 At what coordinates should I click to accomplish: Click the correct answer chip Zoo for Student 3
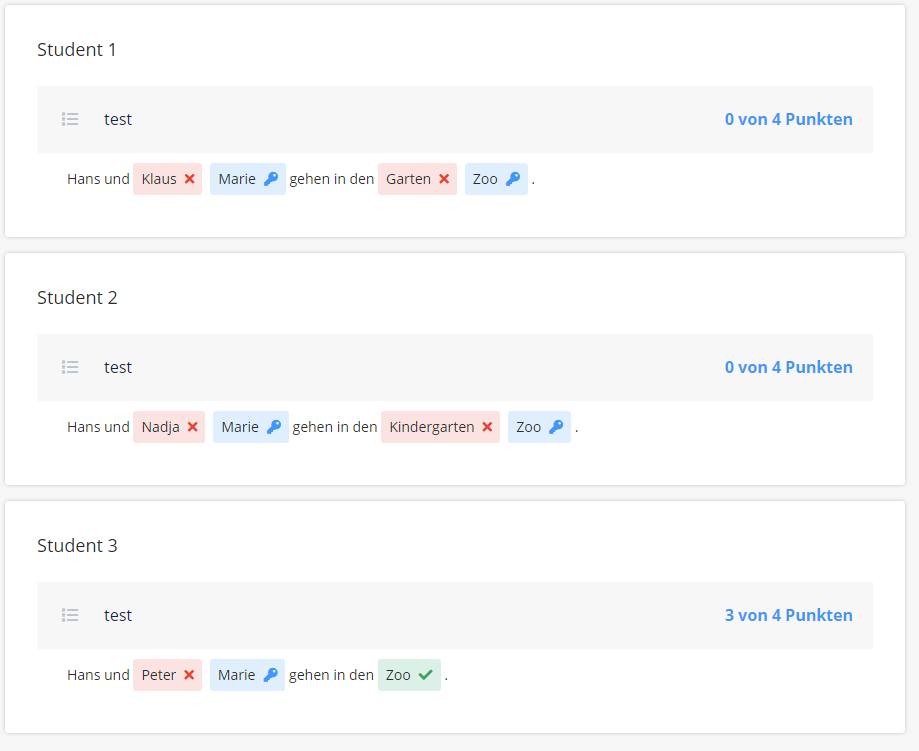[x=399, y=675]
